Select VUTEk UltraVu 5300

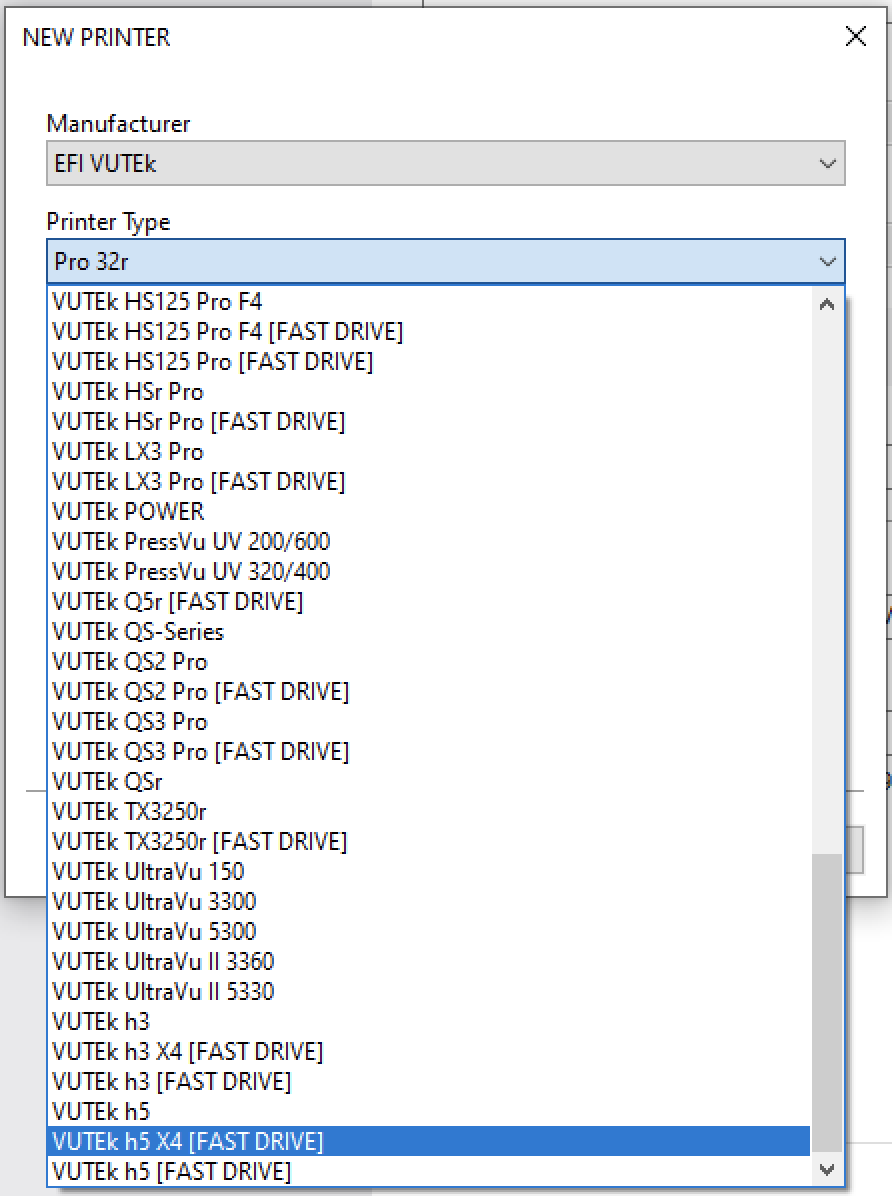pos(430,931)
